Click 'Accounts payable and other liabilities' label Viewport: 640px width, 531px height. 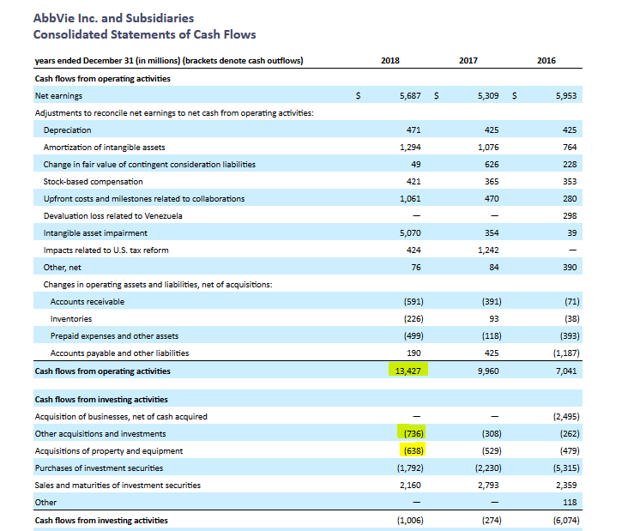[x=120, y=353]
